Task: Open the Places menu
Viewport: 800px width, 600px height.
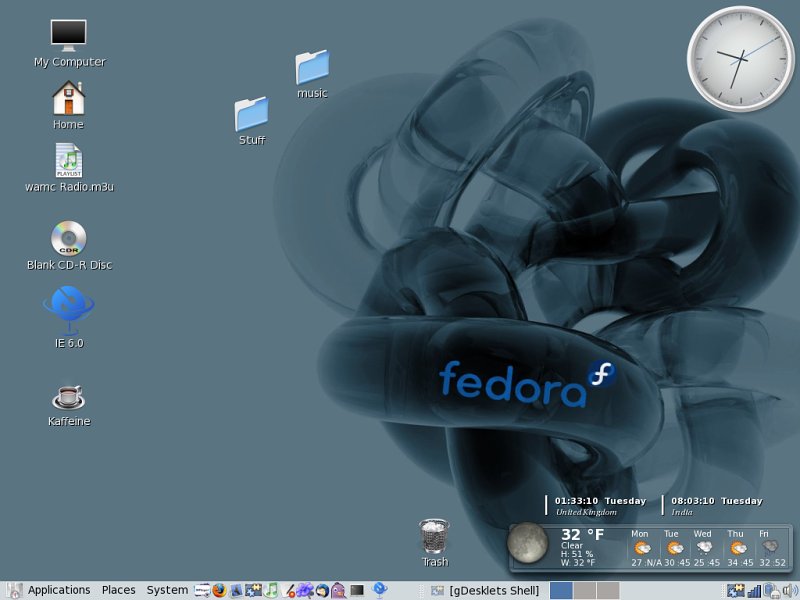Action: click(118, 590)
